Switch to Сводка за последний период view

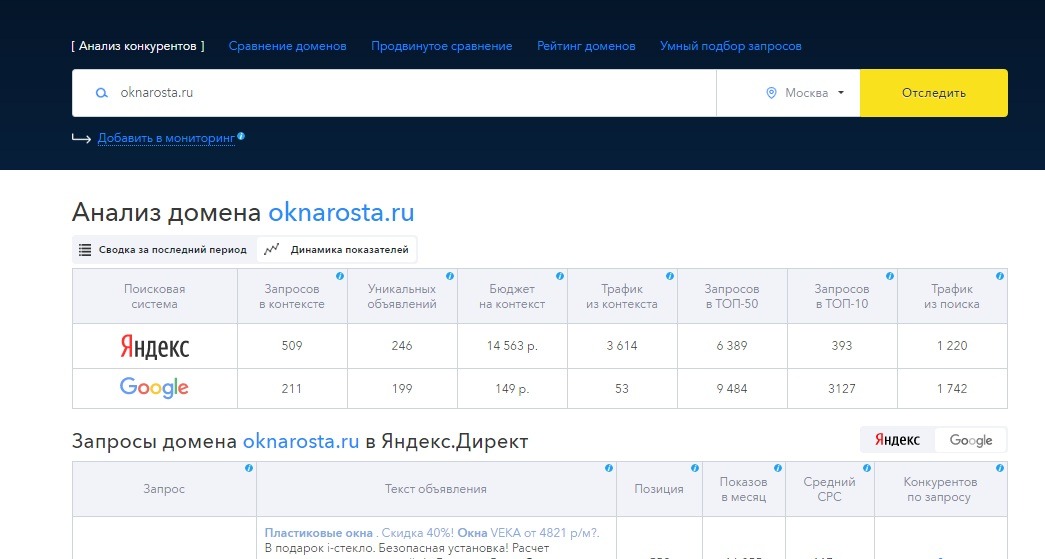tap(164, 250)
